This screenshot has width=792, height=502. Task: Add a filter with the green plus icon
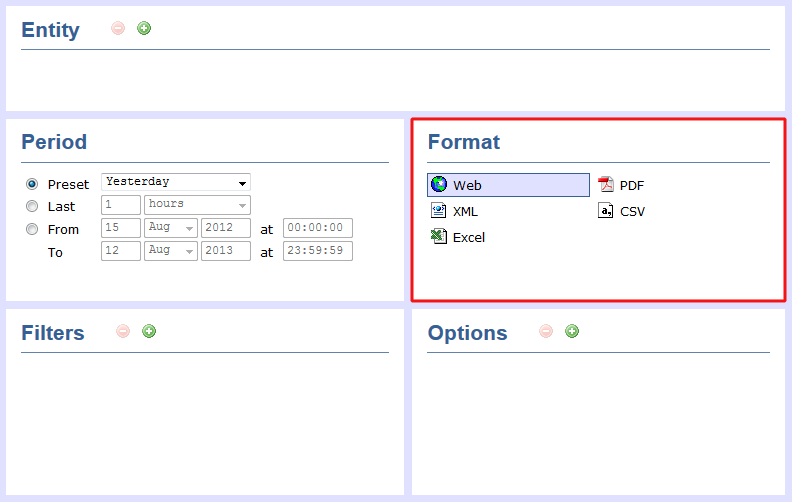[149, 331]
